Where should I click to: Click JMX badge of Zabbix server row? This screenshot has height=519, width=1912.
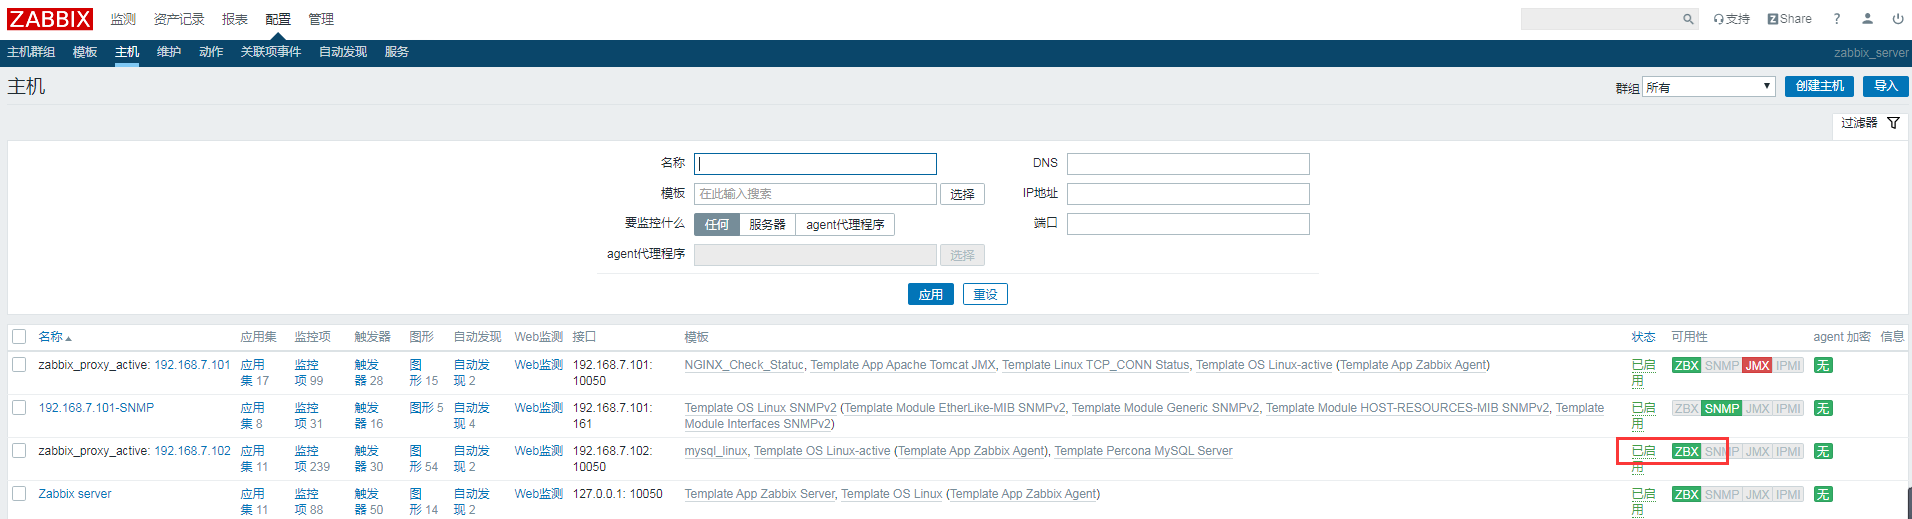tap(1757, 494)
